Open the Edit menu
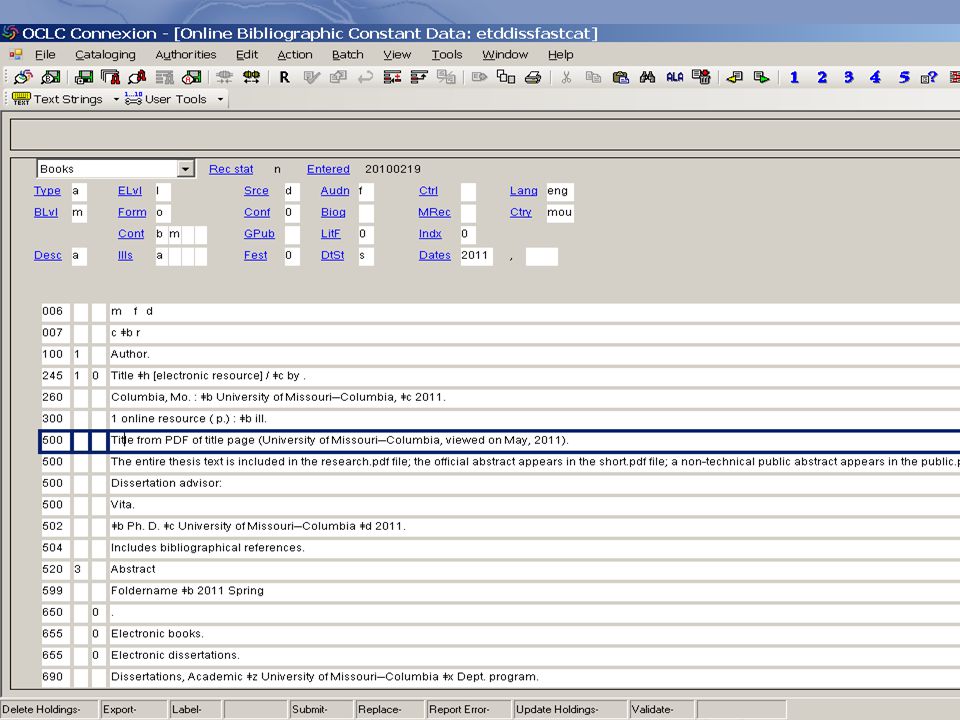 [247, 54]
